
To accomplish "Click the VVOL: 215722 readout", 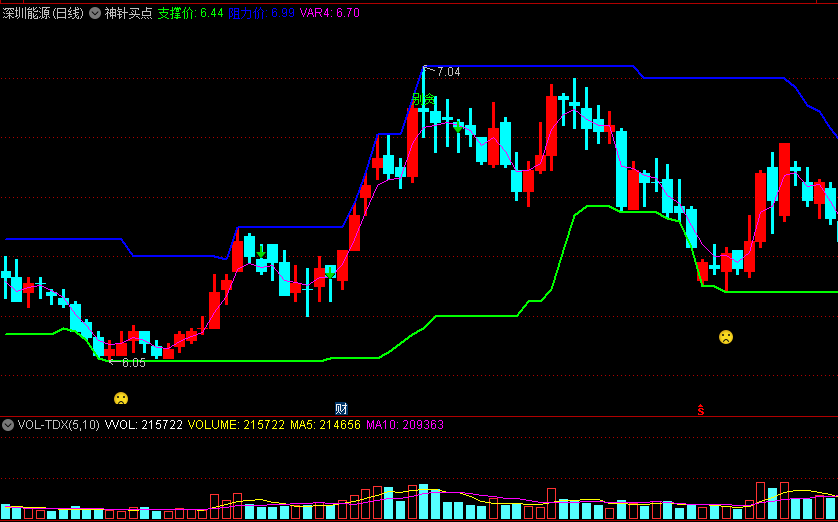I will [144, 425].
